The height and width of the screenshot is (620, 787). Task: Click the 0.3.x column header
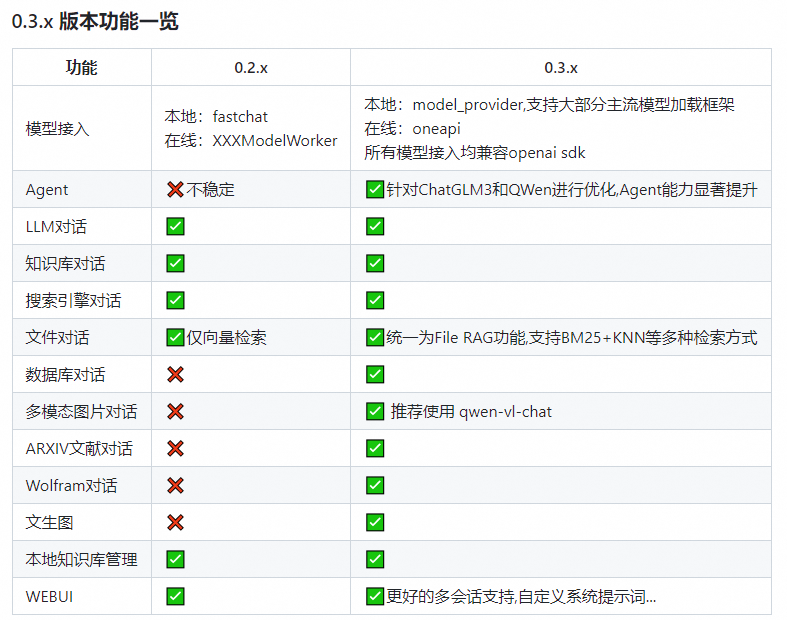click(561, 68)
